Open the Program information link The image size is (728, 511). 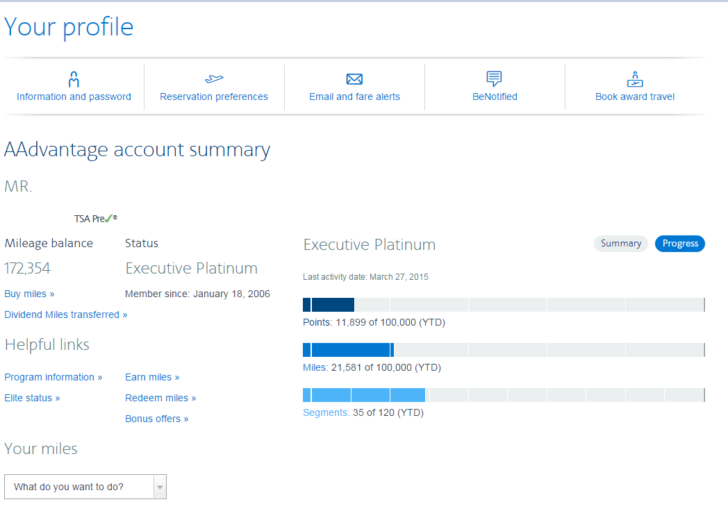click(53, 377)
